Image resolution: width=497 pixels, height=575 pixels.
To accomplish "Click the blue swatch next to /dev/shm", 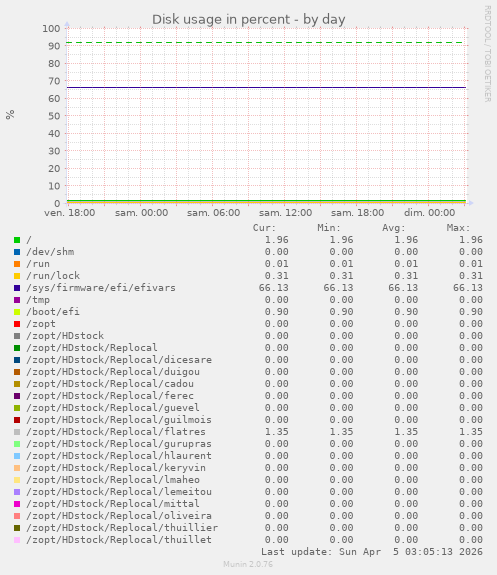I will [17, 252].
